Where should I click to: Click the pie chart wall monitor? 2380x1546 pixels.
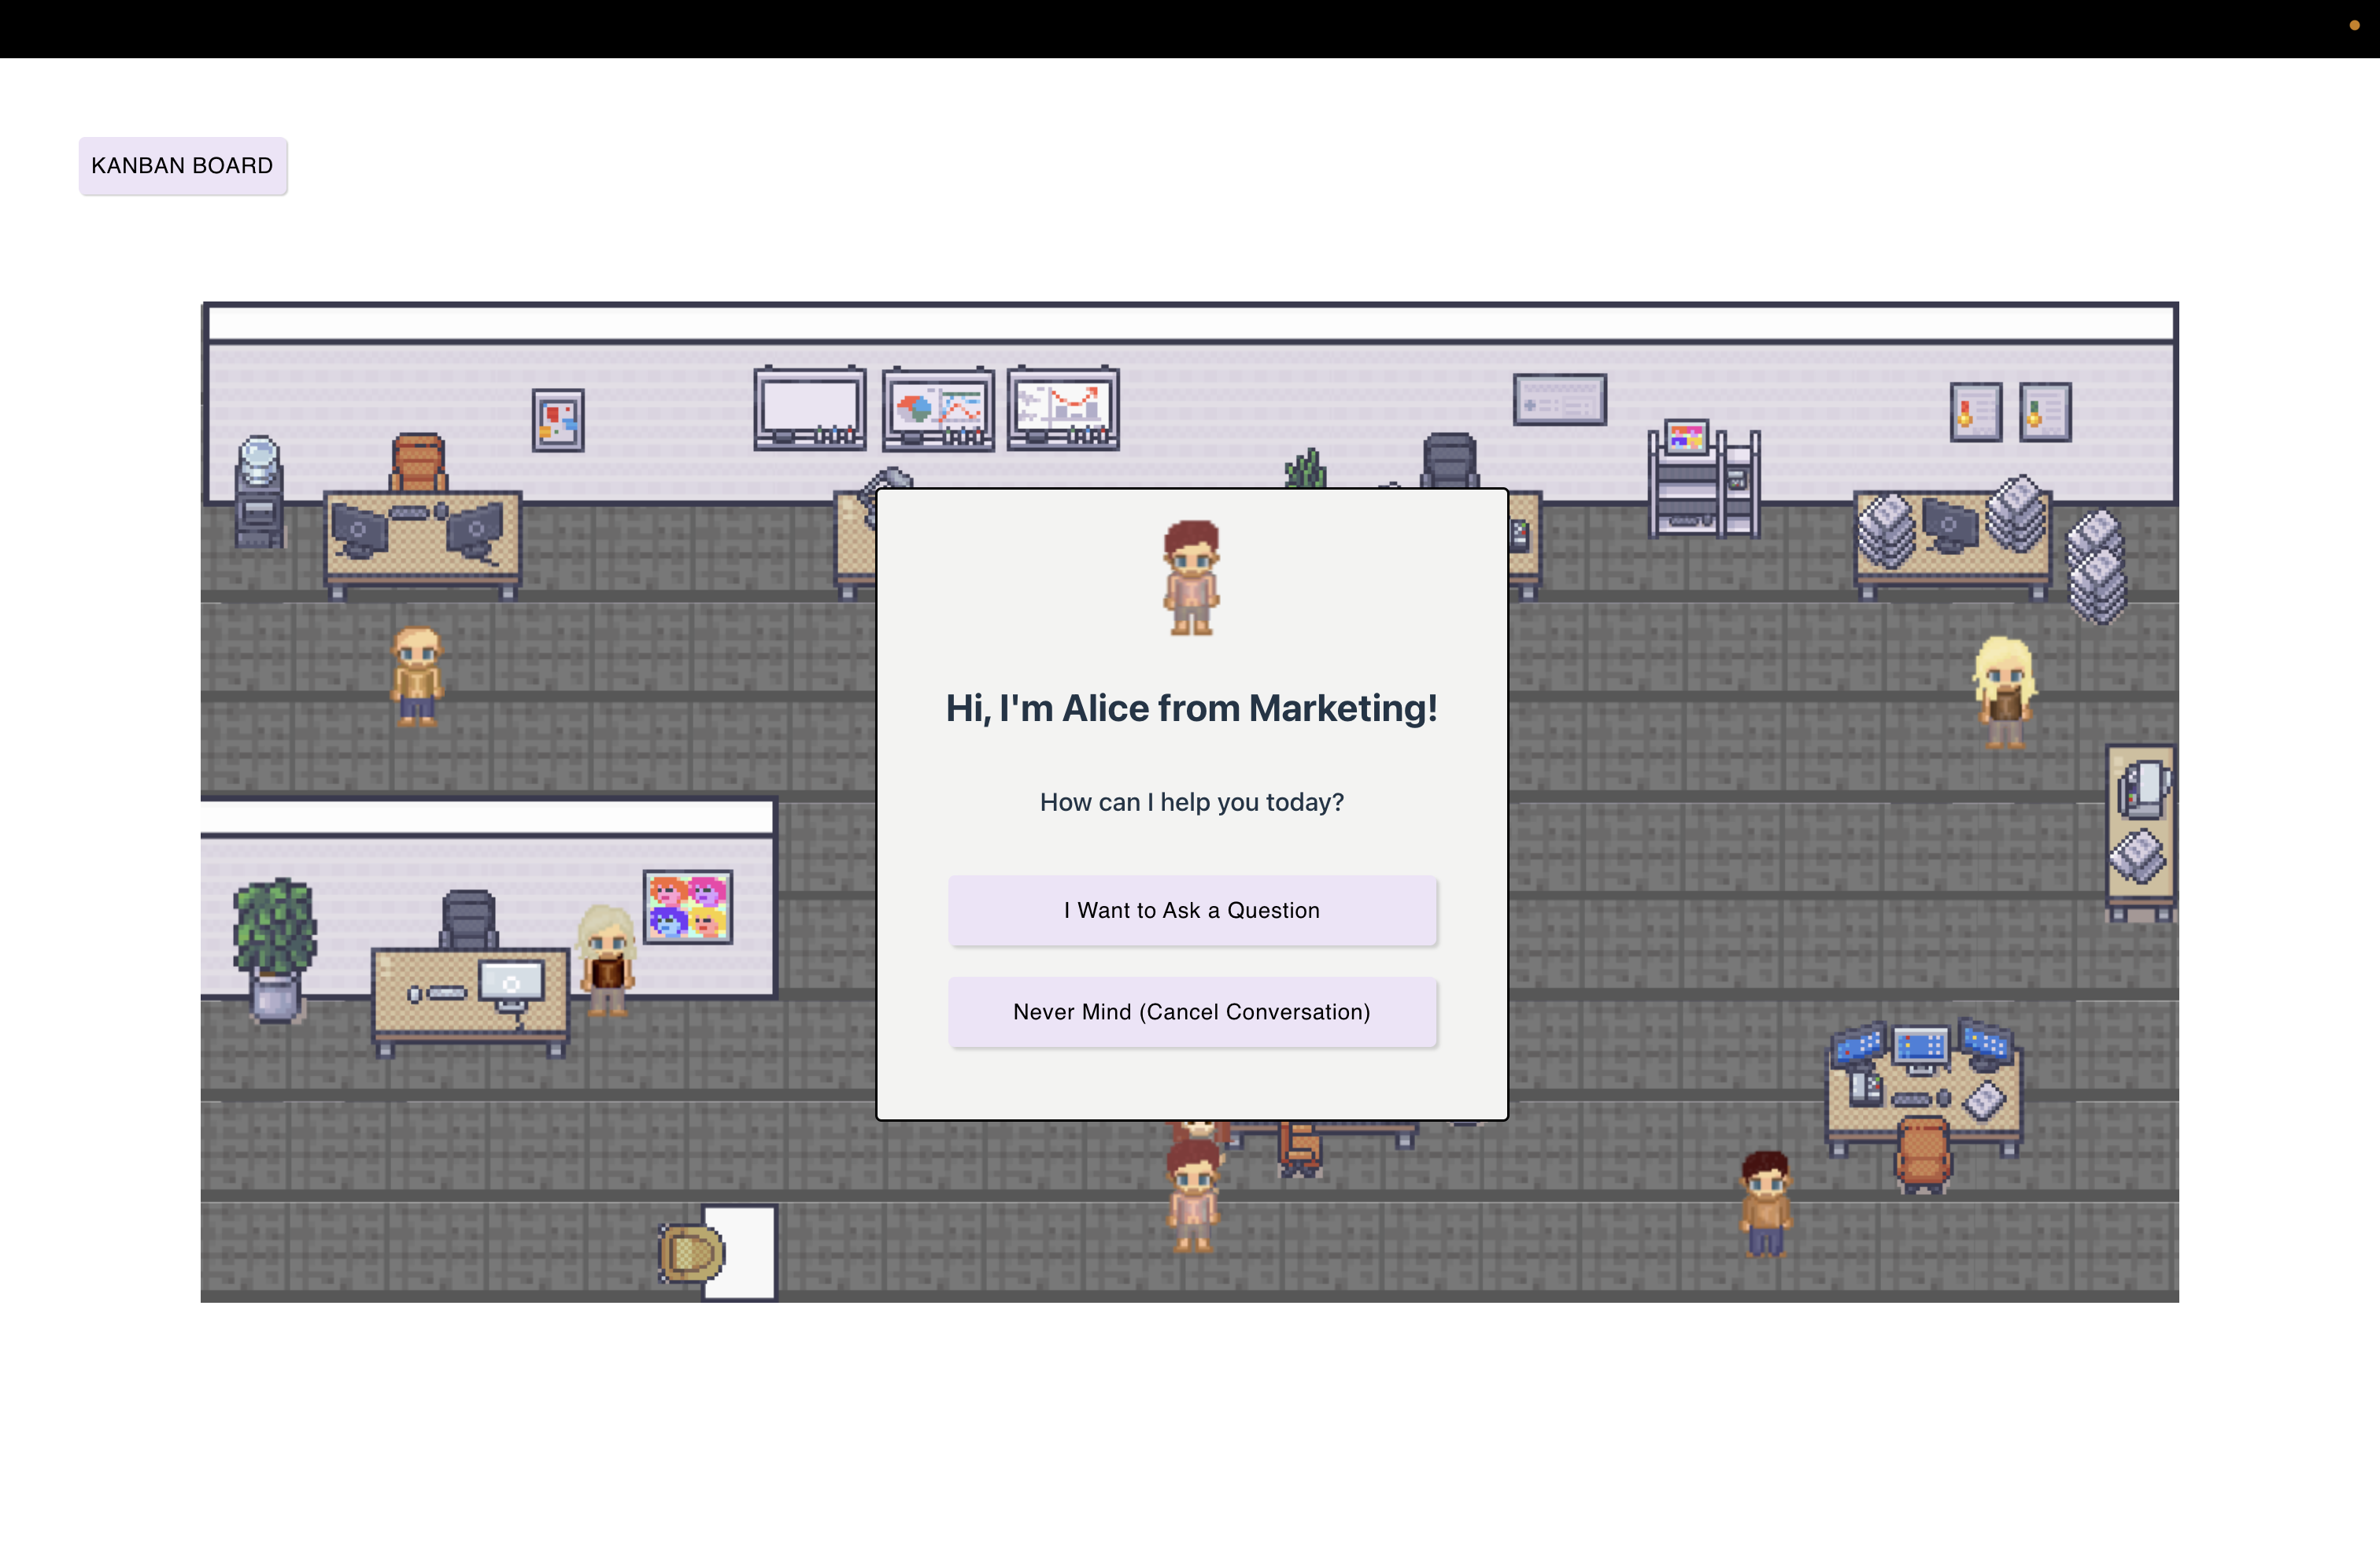937,409
